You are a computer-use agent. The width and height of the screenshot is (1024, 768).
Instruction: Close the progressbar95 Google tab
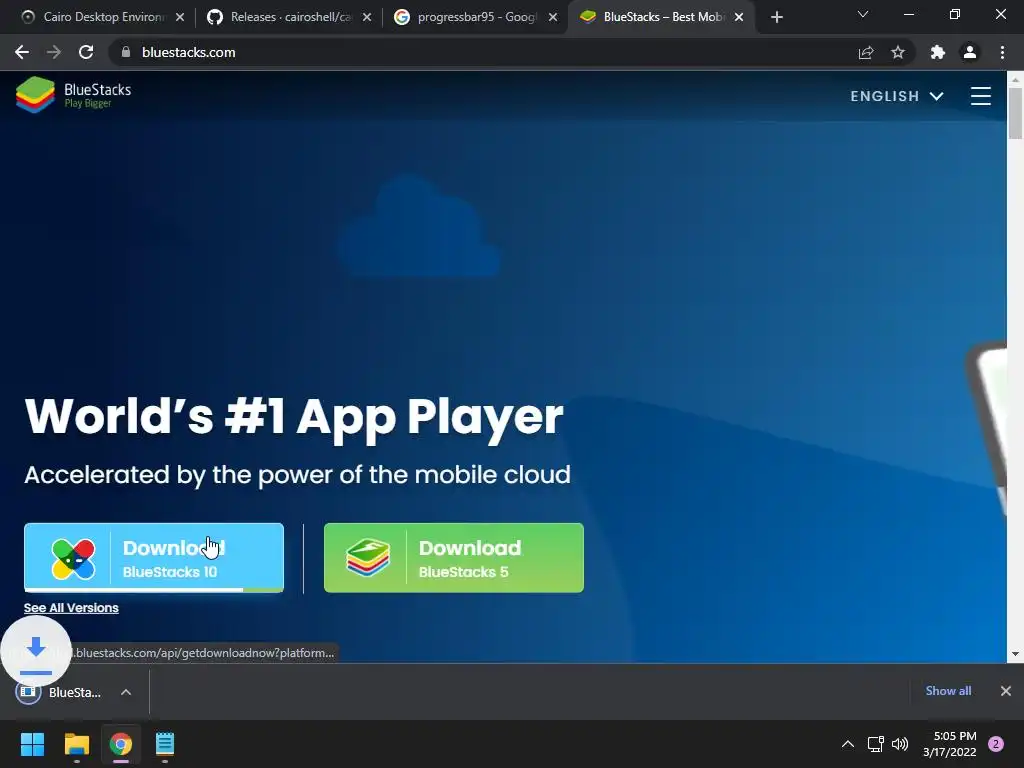coord(553,17)
